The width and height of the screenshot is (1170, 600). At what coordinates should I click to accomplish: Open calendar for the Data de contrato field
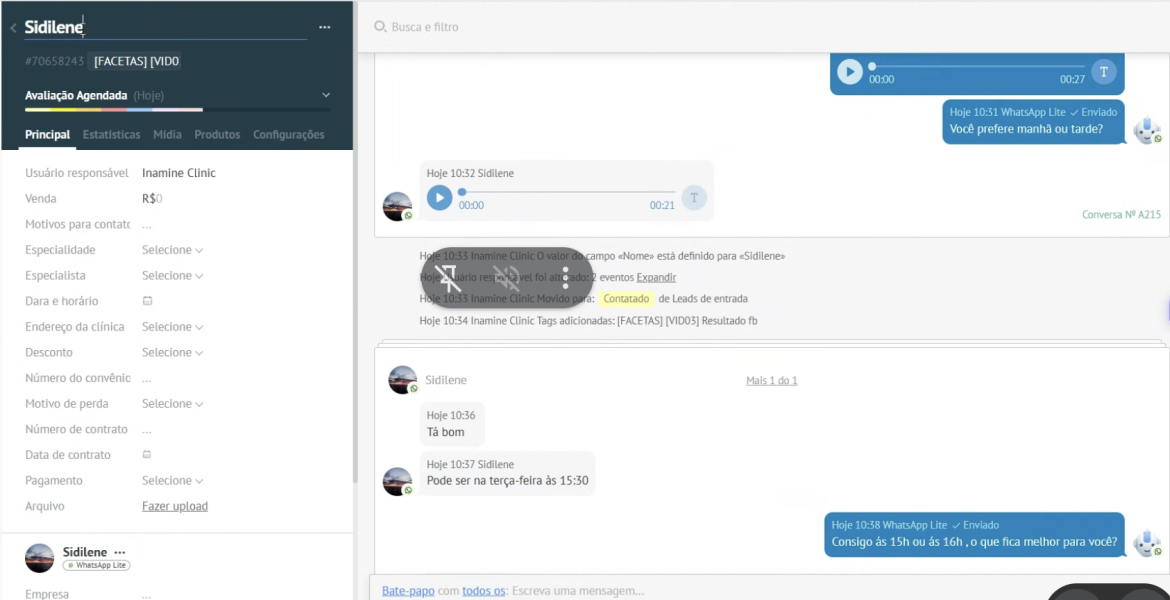pos(147,455)
